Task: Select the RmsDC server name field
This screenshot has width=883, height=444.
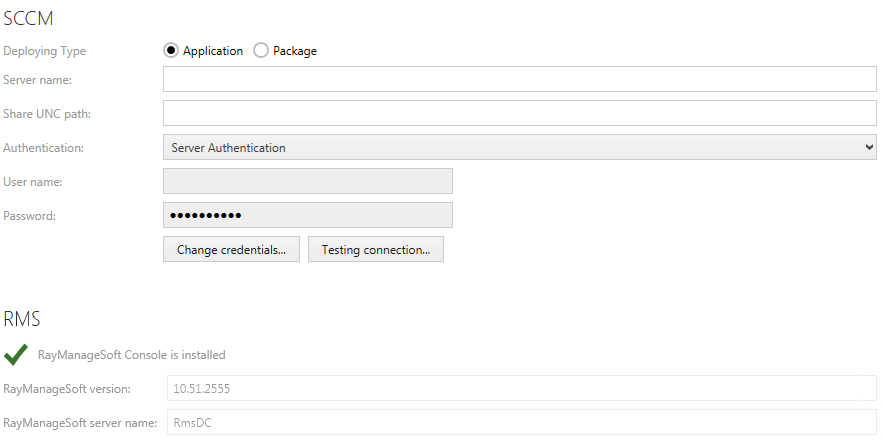Action: [519, 422]
